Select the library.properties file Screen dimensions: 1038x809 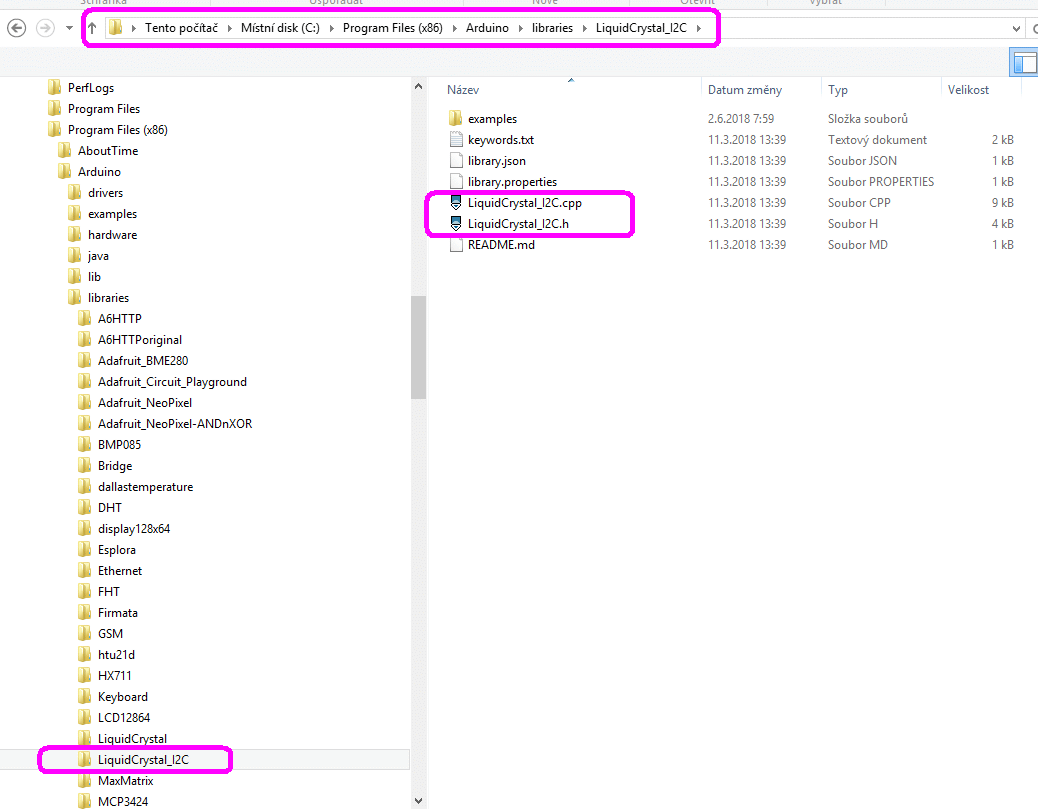pos(512,182)
